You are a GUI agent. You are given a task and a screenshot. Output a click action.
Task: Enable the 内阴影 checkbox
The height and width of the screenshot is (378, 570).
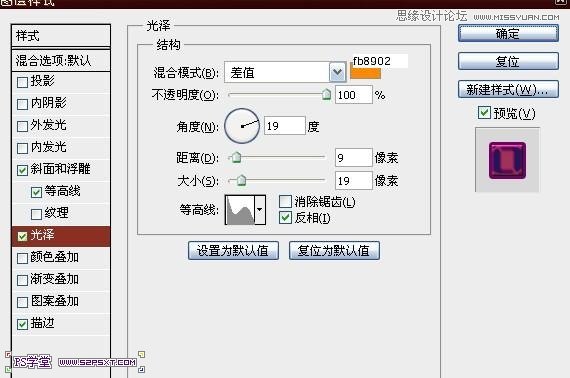pos(22,104)
